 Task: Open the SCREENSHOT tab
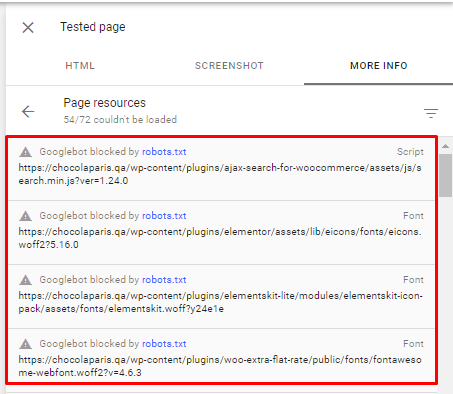[x=229, y=66]
